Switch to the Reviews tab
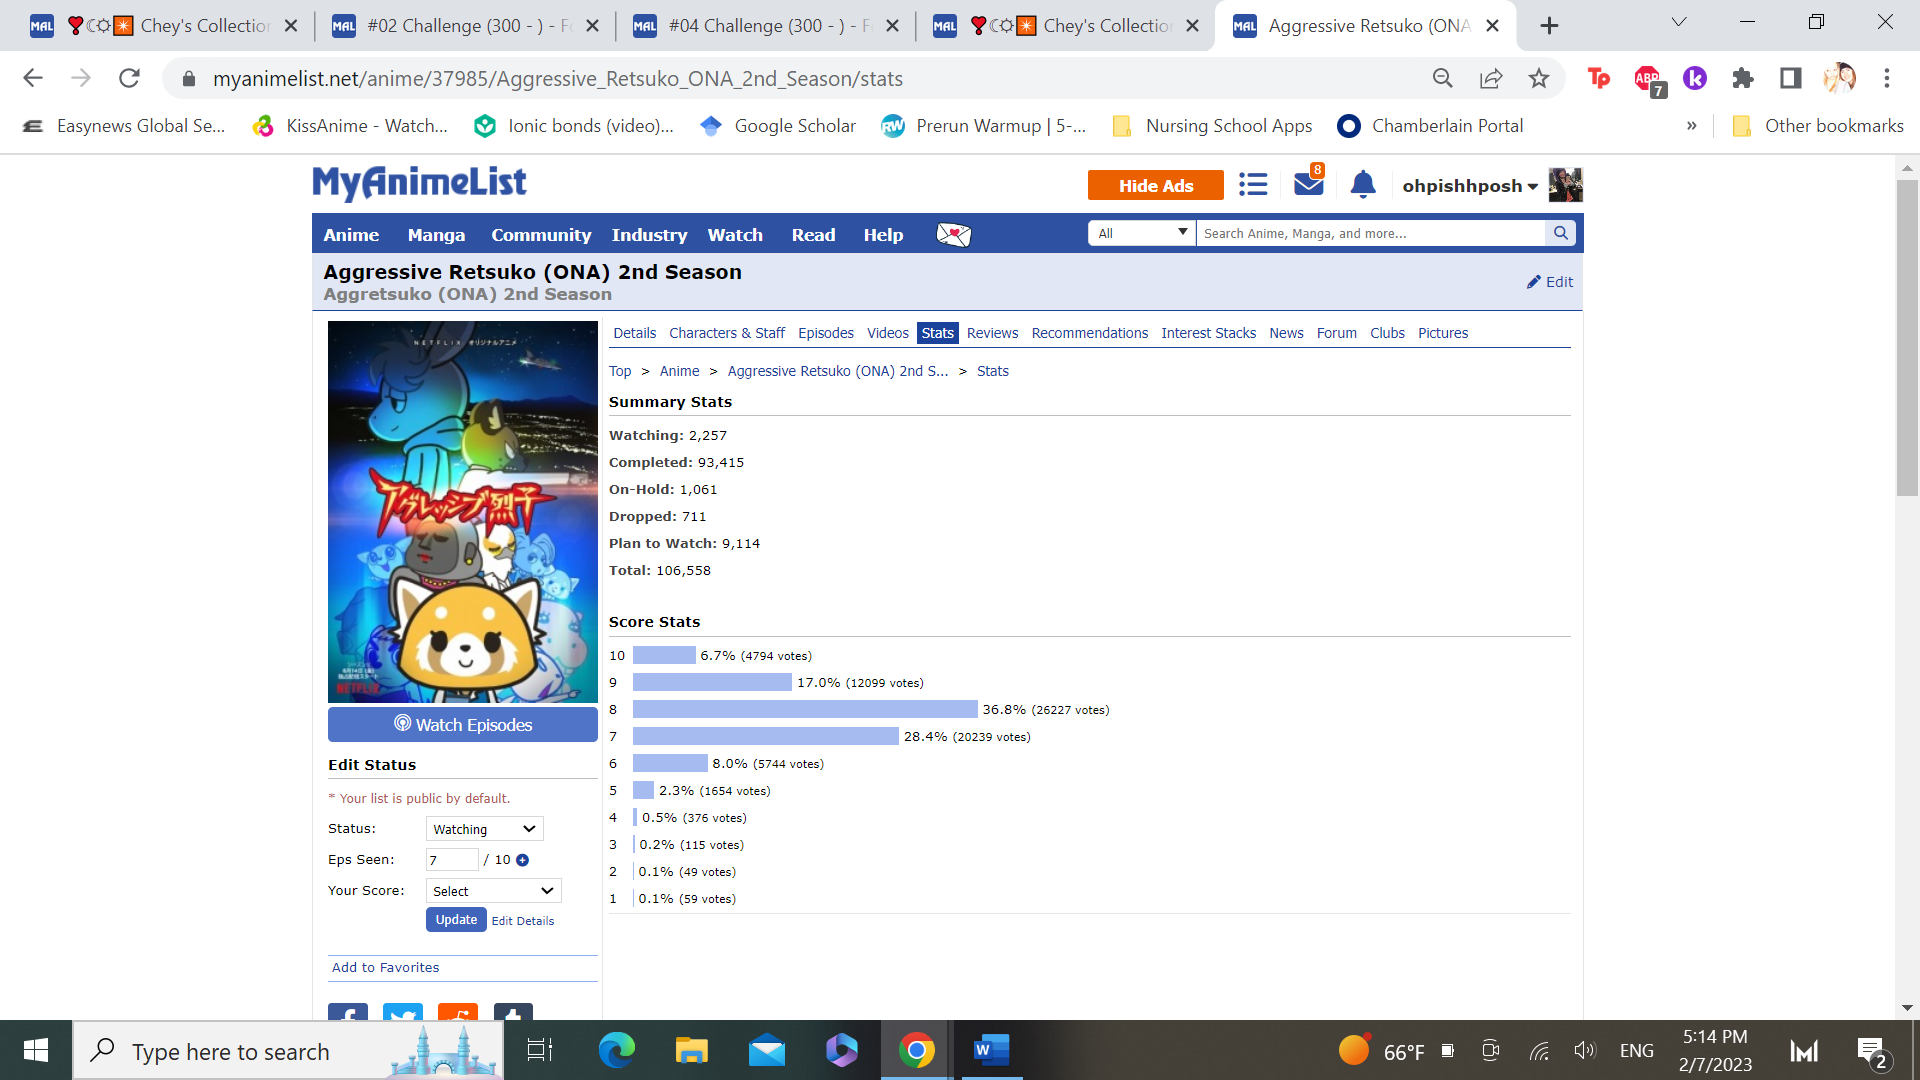This screenshot has height=1080, width=1920. 992,333
